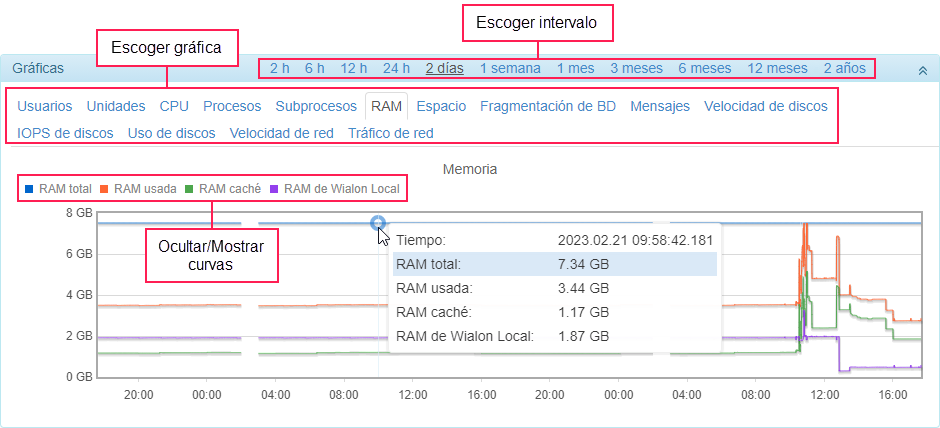Click the RAM de Wialon Local: tooltip label

click(x=465, y=336)
